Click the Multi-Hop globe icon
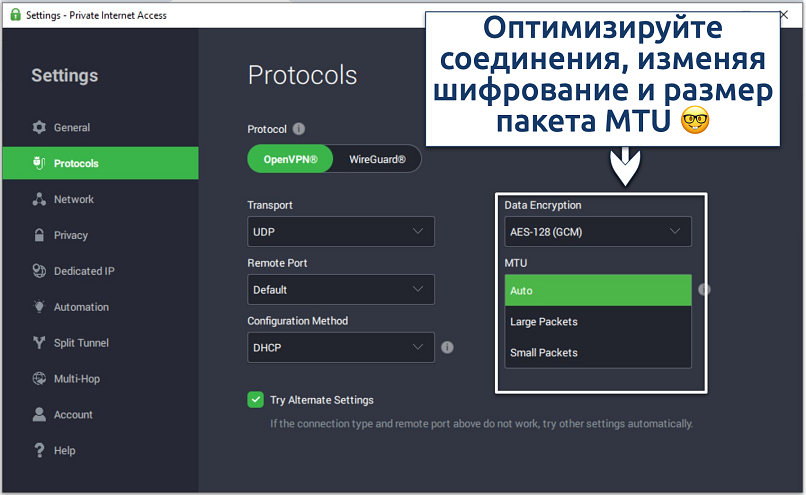The width and height of the screenshot is (806, 495). 39,378
